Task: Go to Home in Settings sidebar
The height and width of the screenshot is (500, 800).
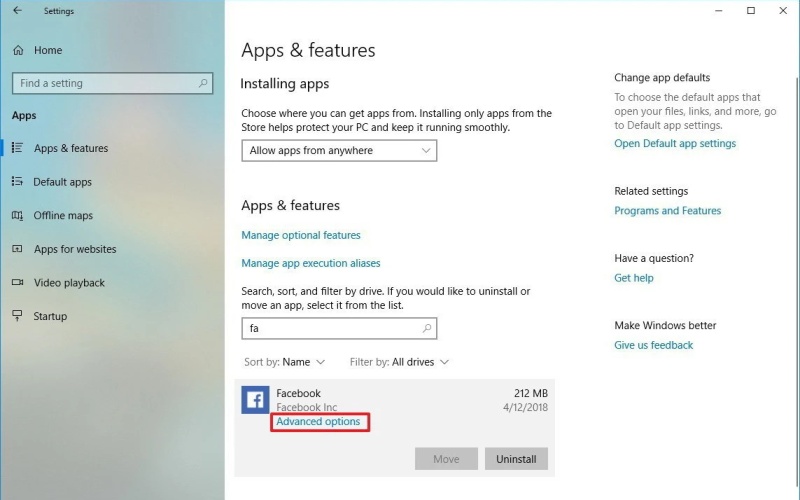Action: pyautogui.click(x=47, y=50)
